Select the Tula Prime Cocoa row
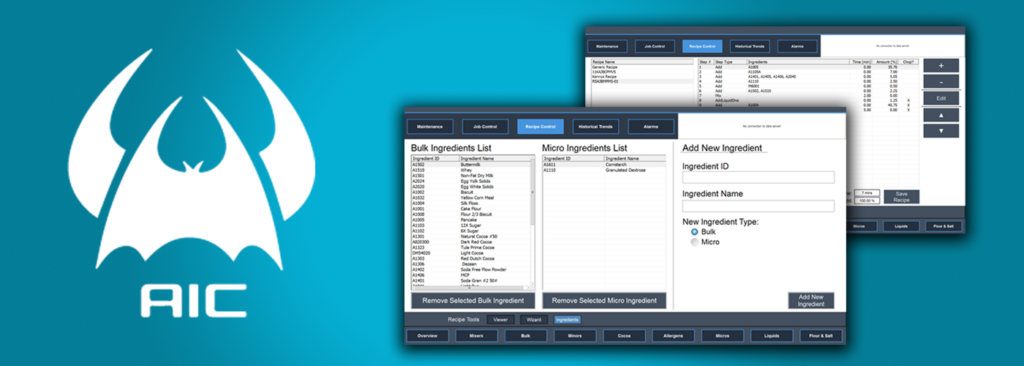This screenshot has width=1024, height=366. click(x=470, y=247)
